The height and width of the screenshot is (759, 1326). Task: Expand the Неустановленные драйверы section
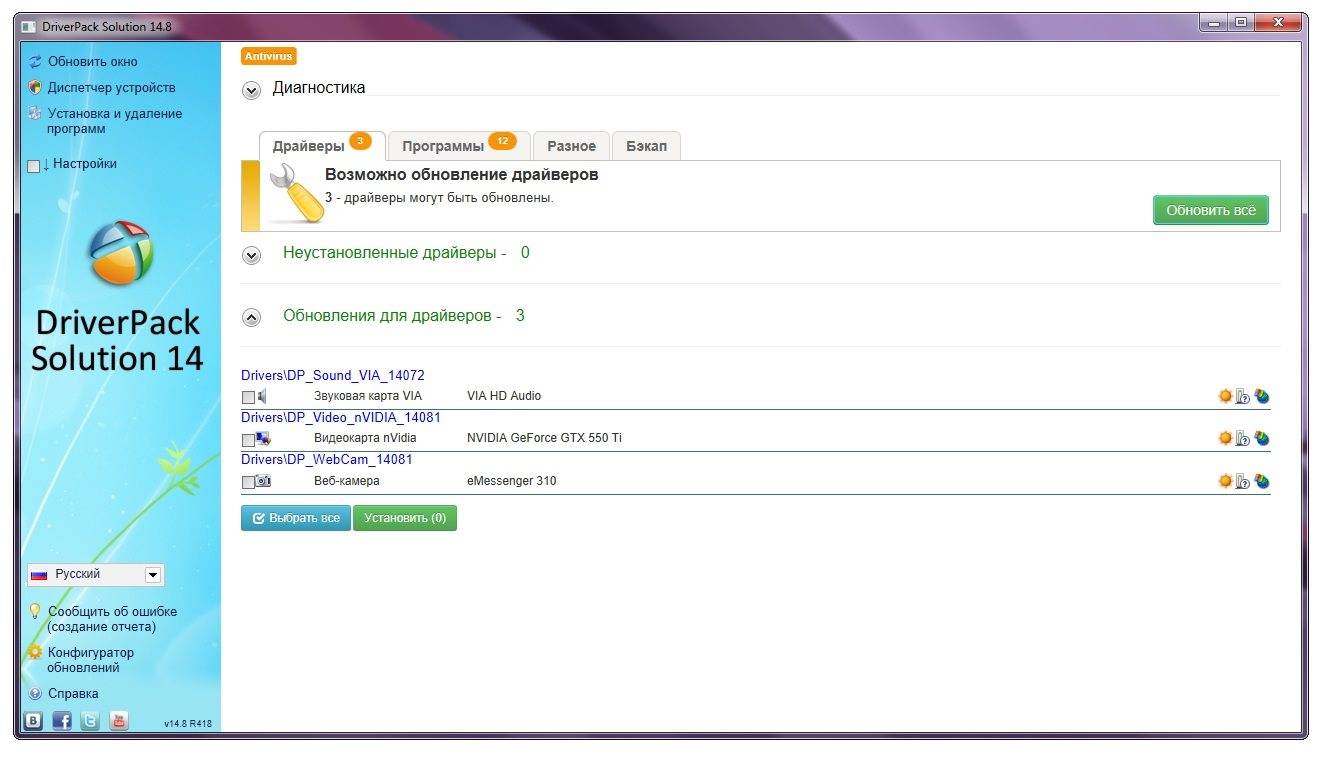[252, 255]
